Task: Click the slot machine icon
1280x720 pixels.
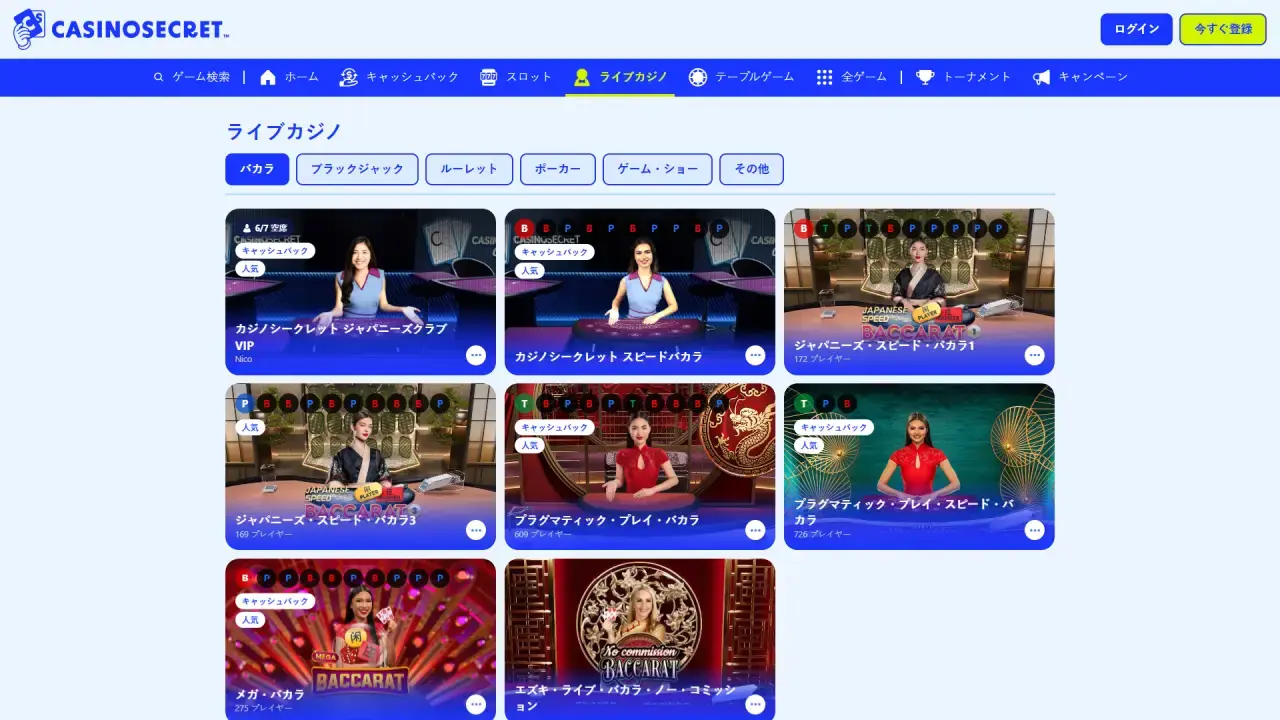Action: (x=488, y=77)
